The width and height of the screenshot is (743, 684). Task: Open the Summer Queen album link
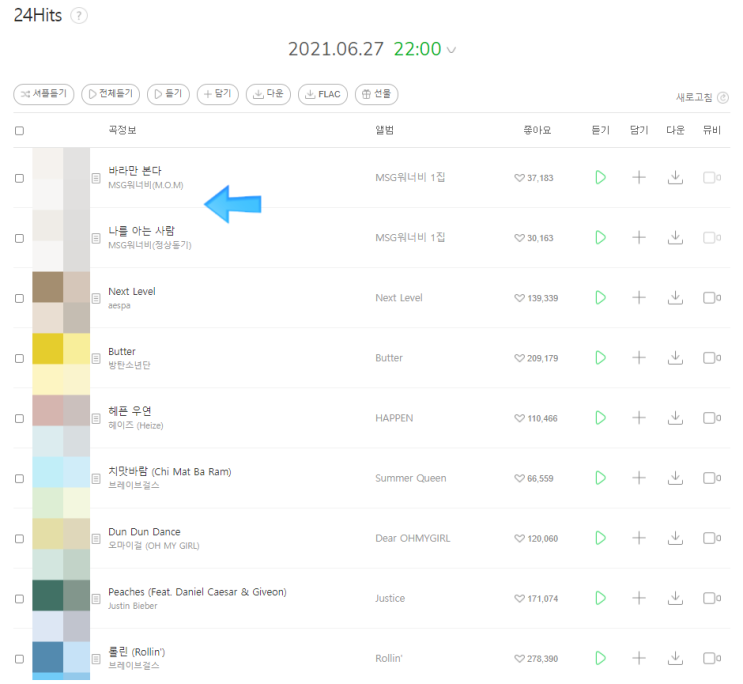click(411, 478)
